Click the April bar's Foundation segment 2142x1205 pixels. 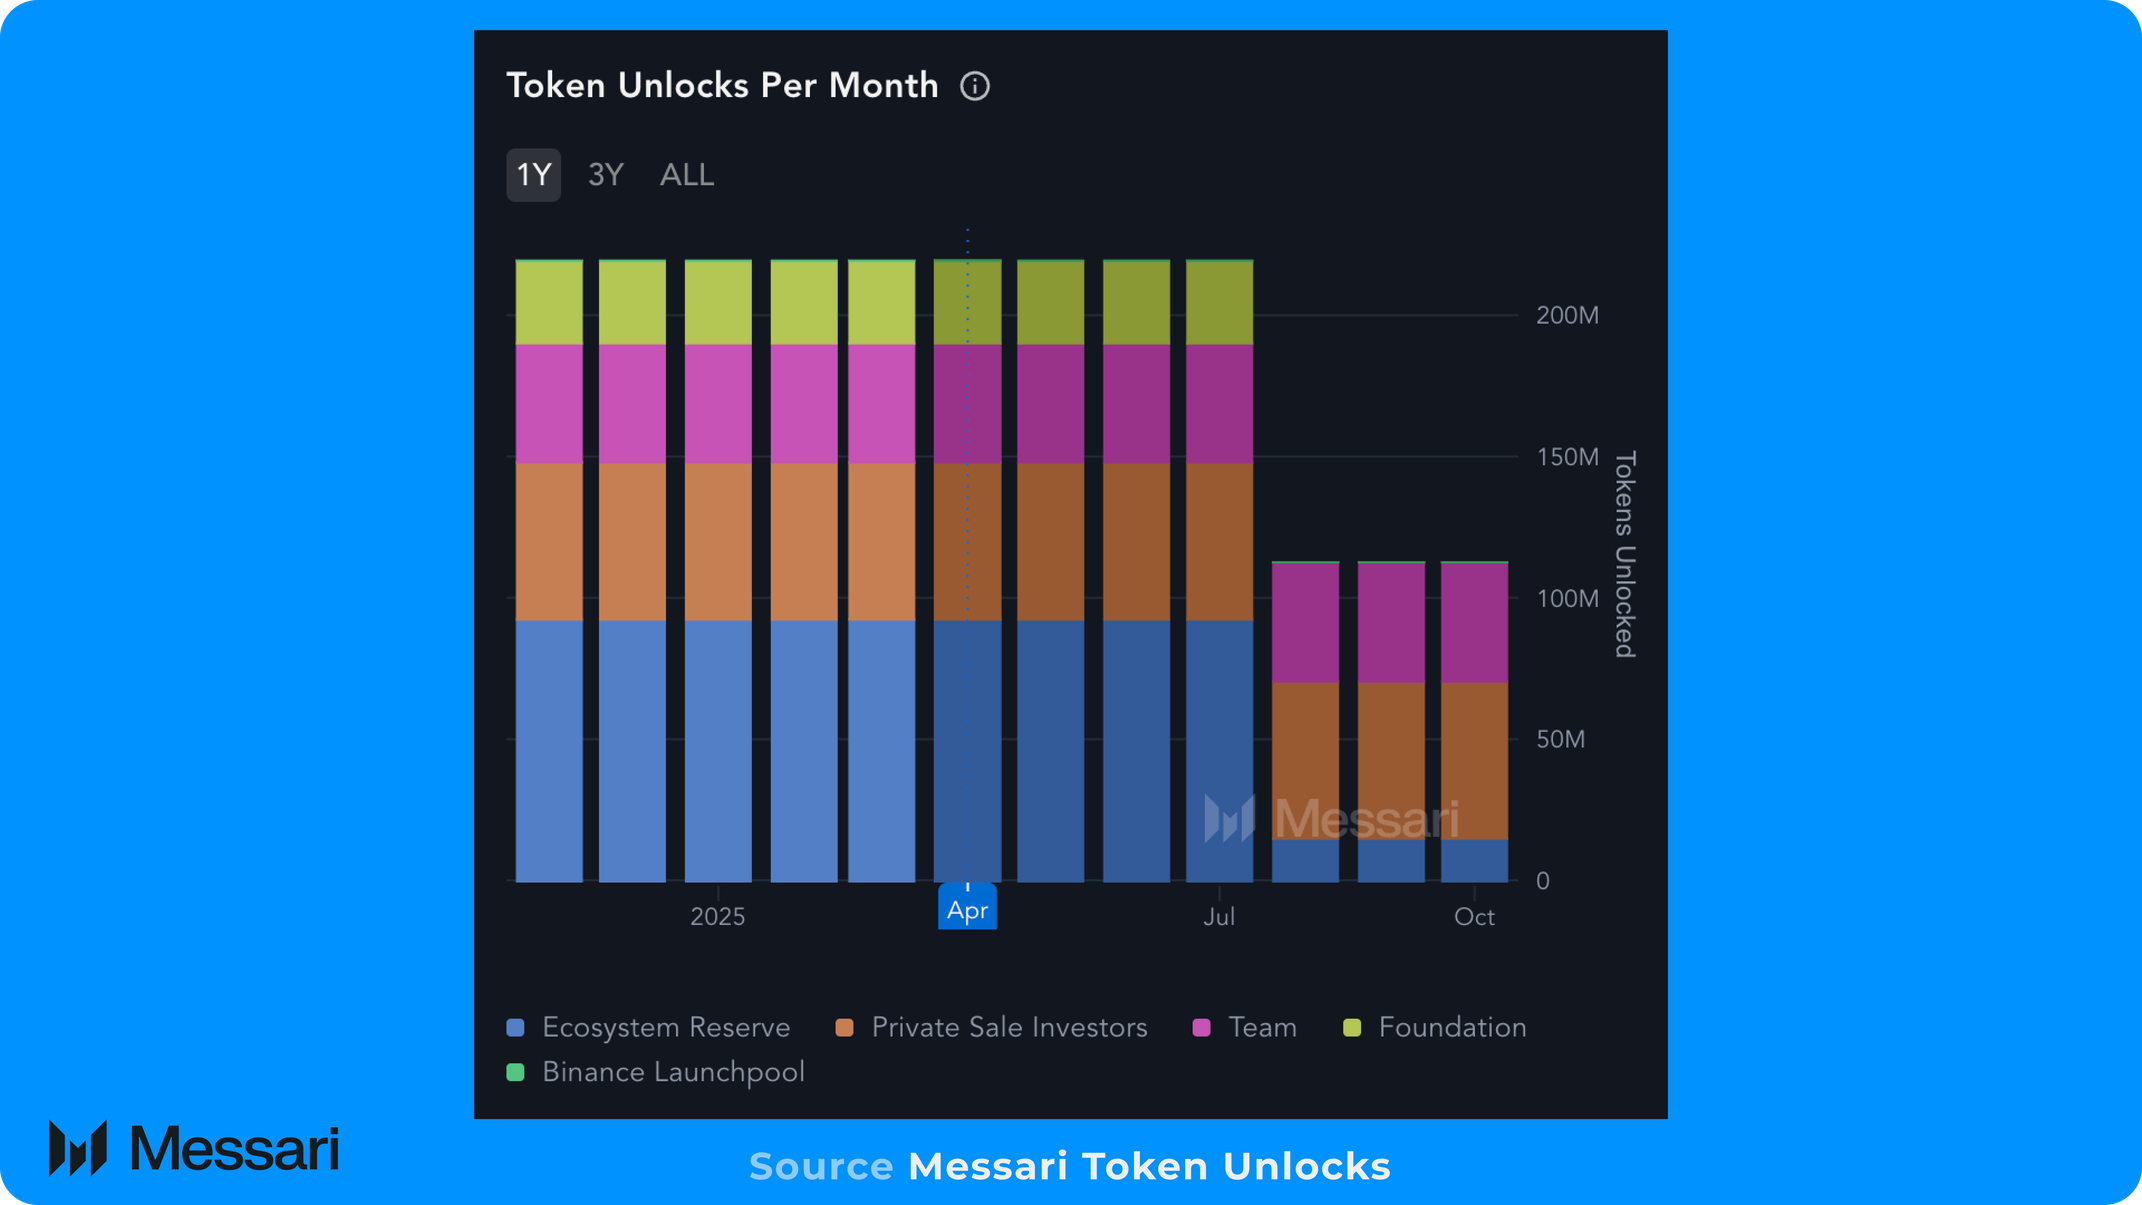pyautogui.click(x=967, y=303)
